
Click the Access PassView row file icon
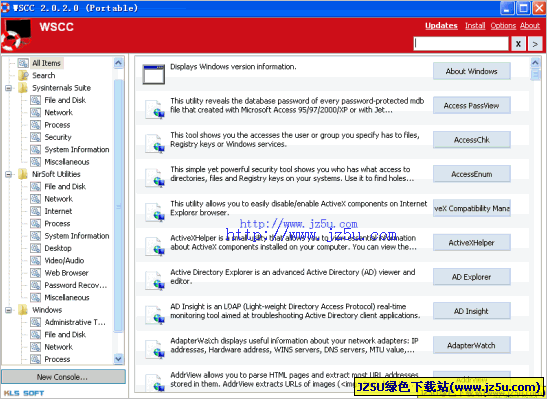point(155,109)
